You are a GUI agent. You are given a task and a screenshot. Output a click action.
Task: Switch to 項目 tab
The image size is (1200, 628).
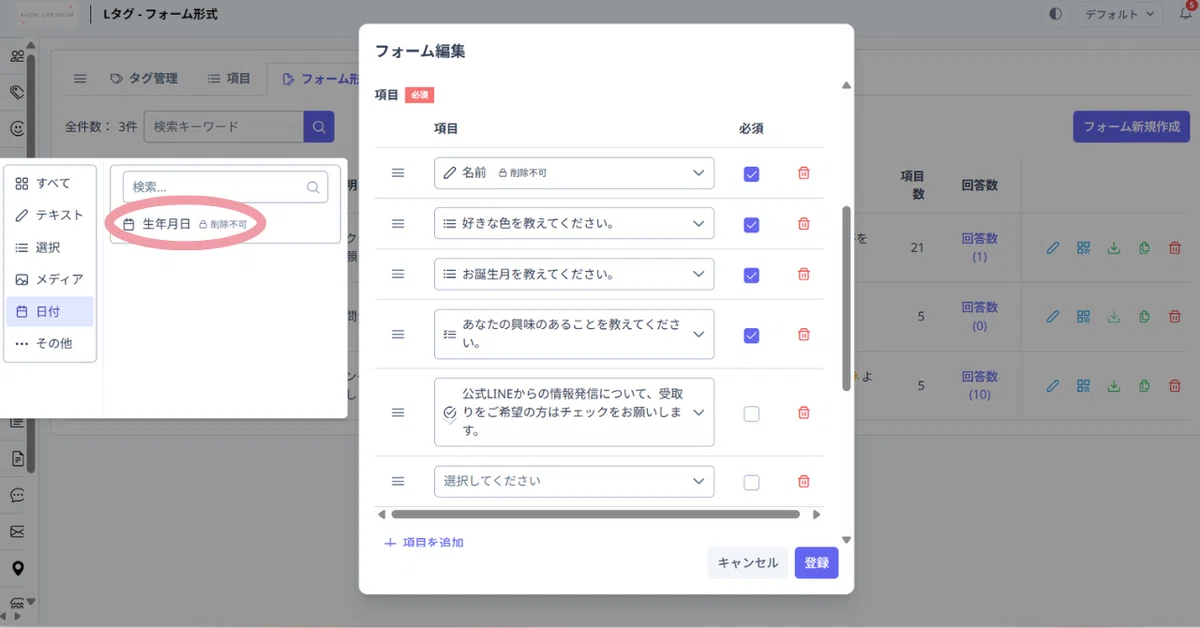click(229, 78)
